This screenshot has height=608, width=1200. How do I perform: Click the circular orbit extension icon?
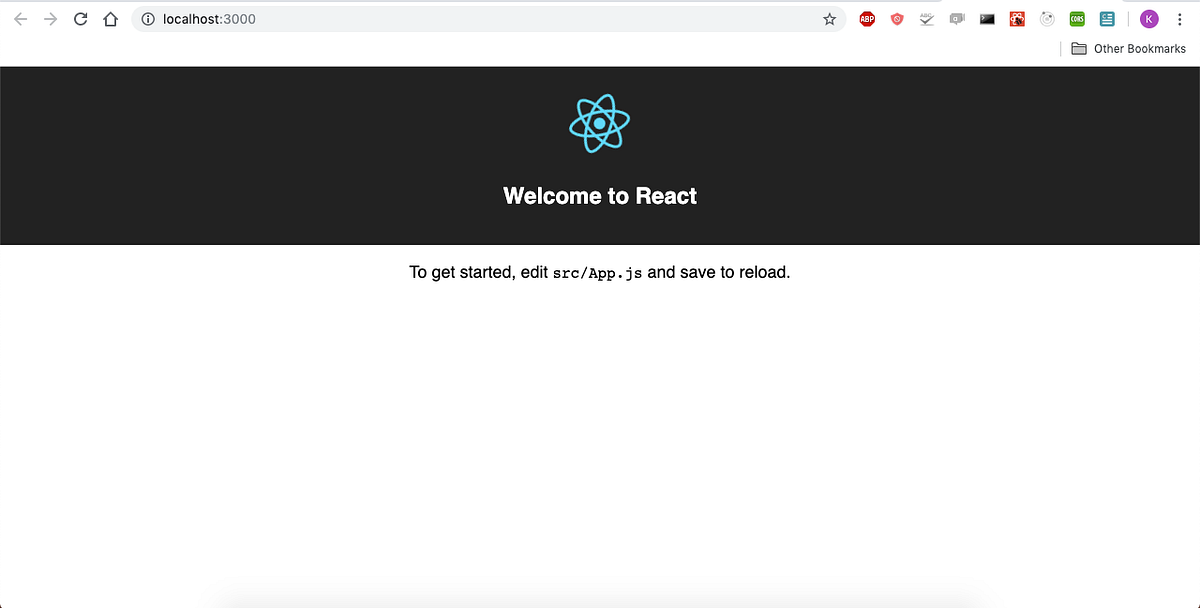coord(1047,18)
